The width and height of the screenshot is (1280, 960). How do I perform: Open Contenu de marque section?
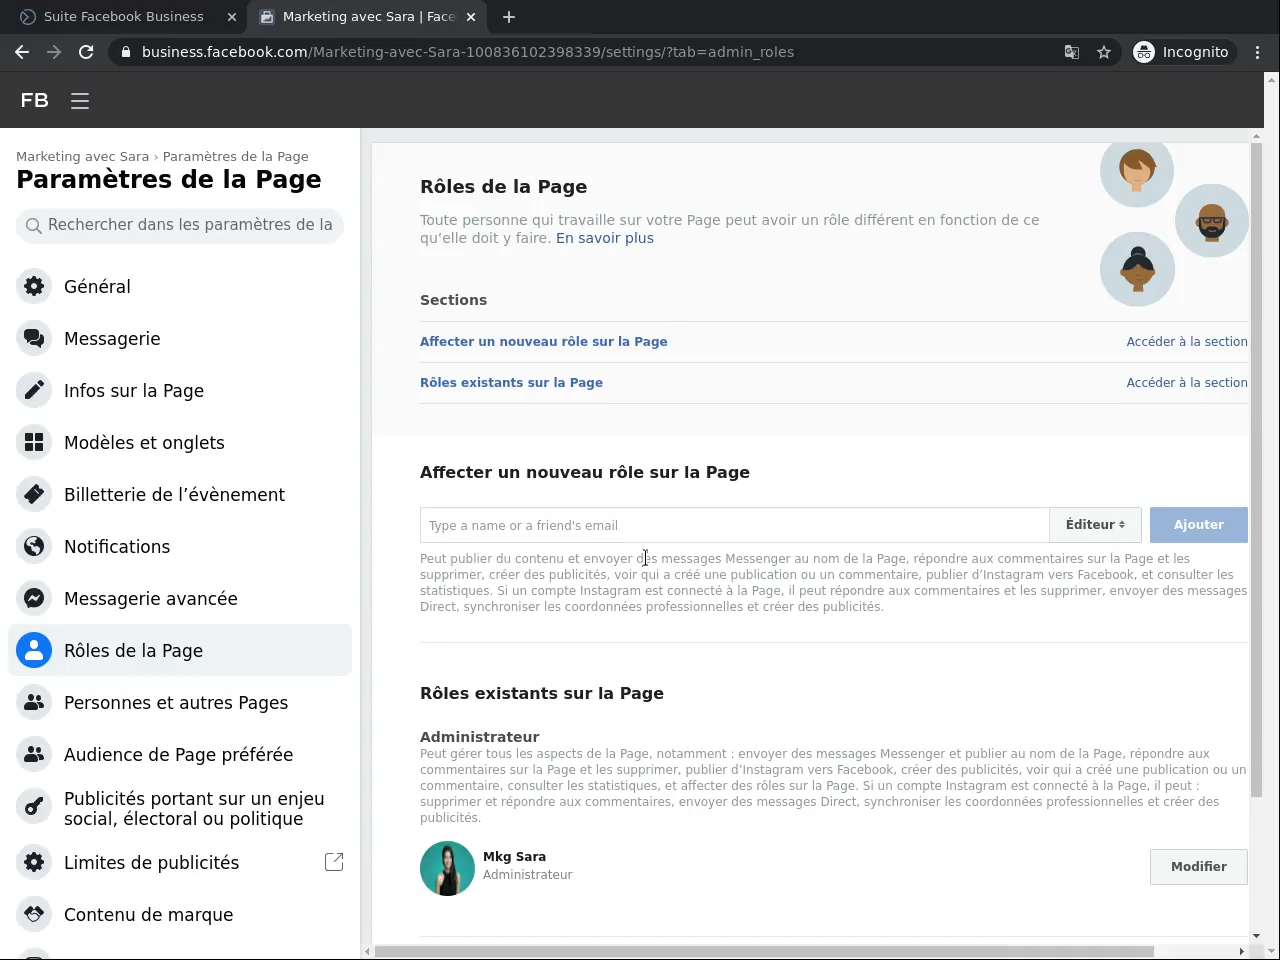180,914
